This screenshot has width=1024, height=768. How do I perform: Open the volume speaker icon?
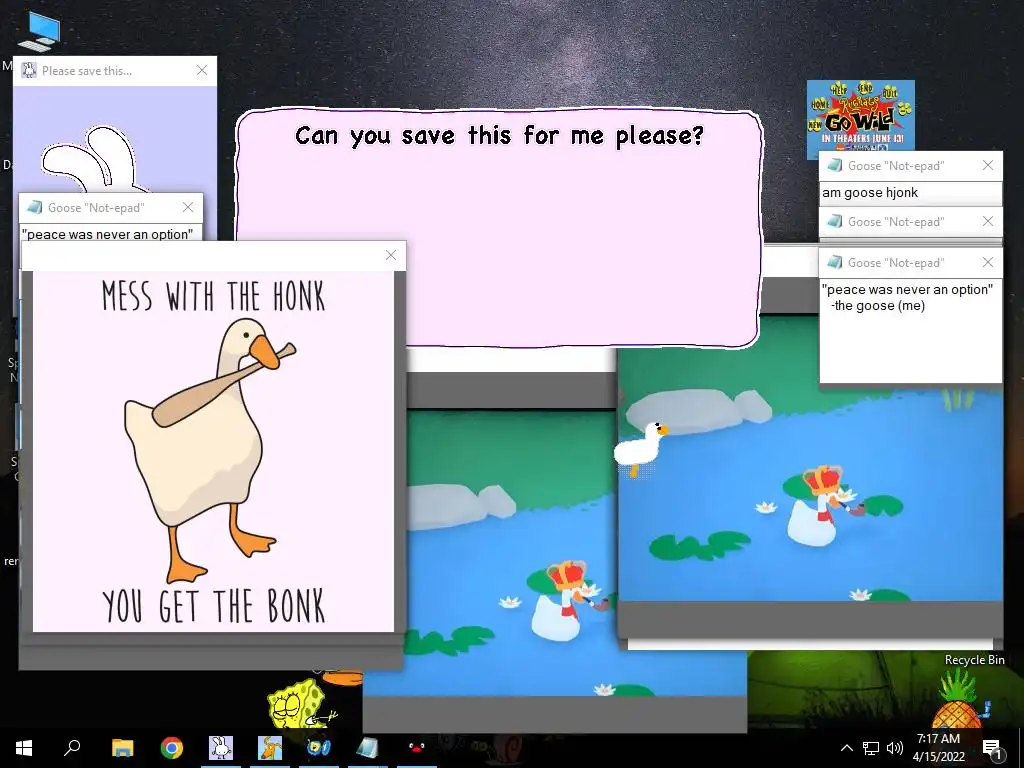click(895, 748)
